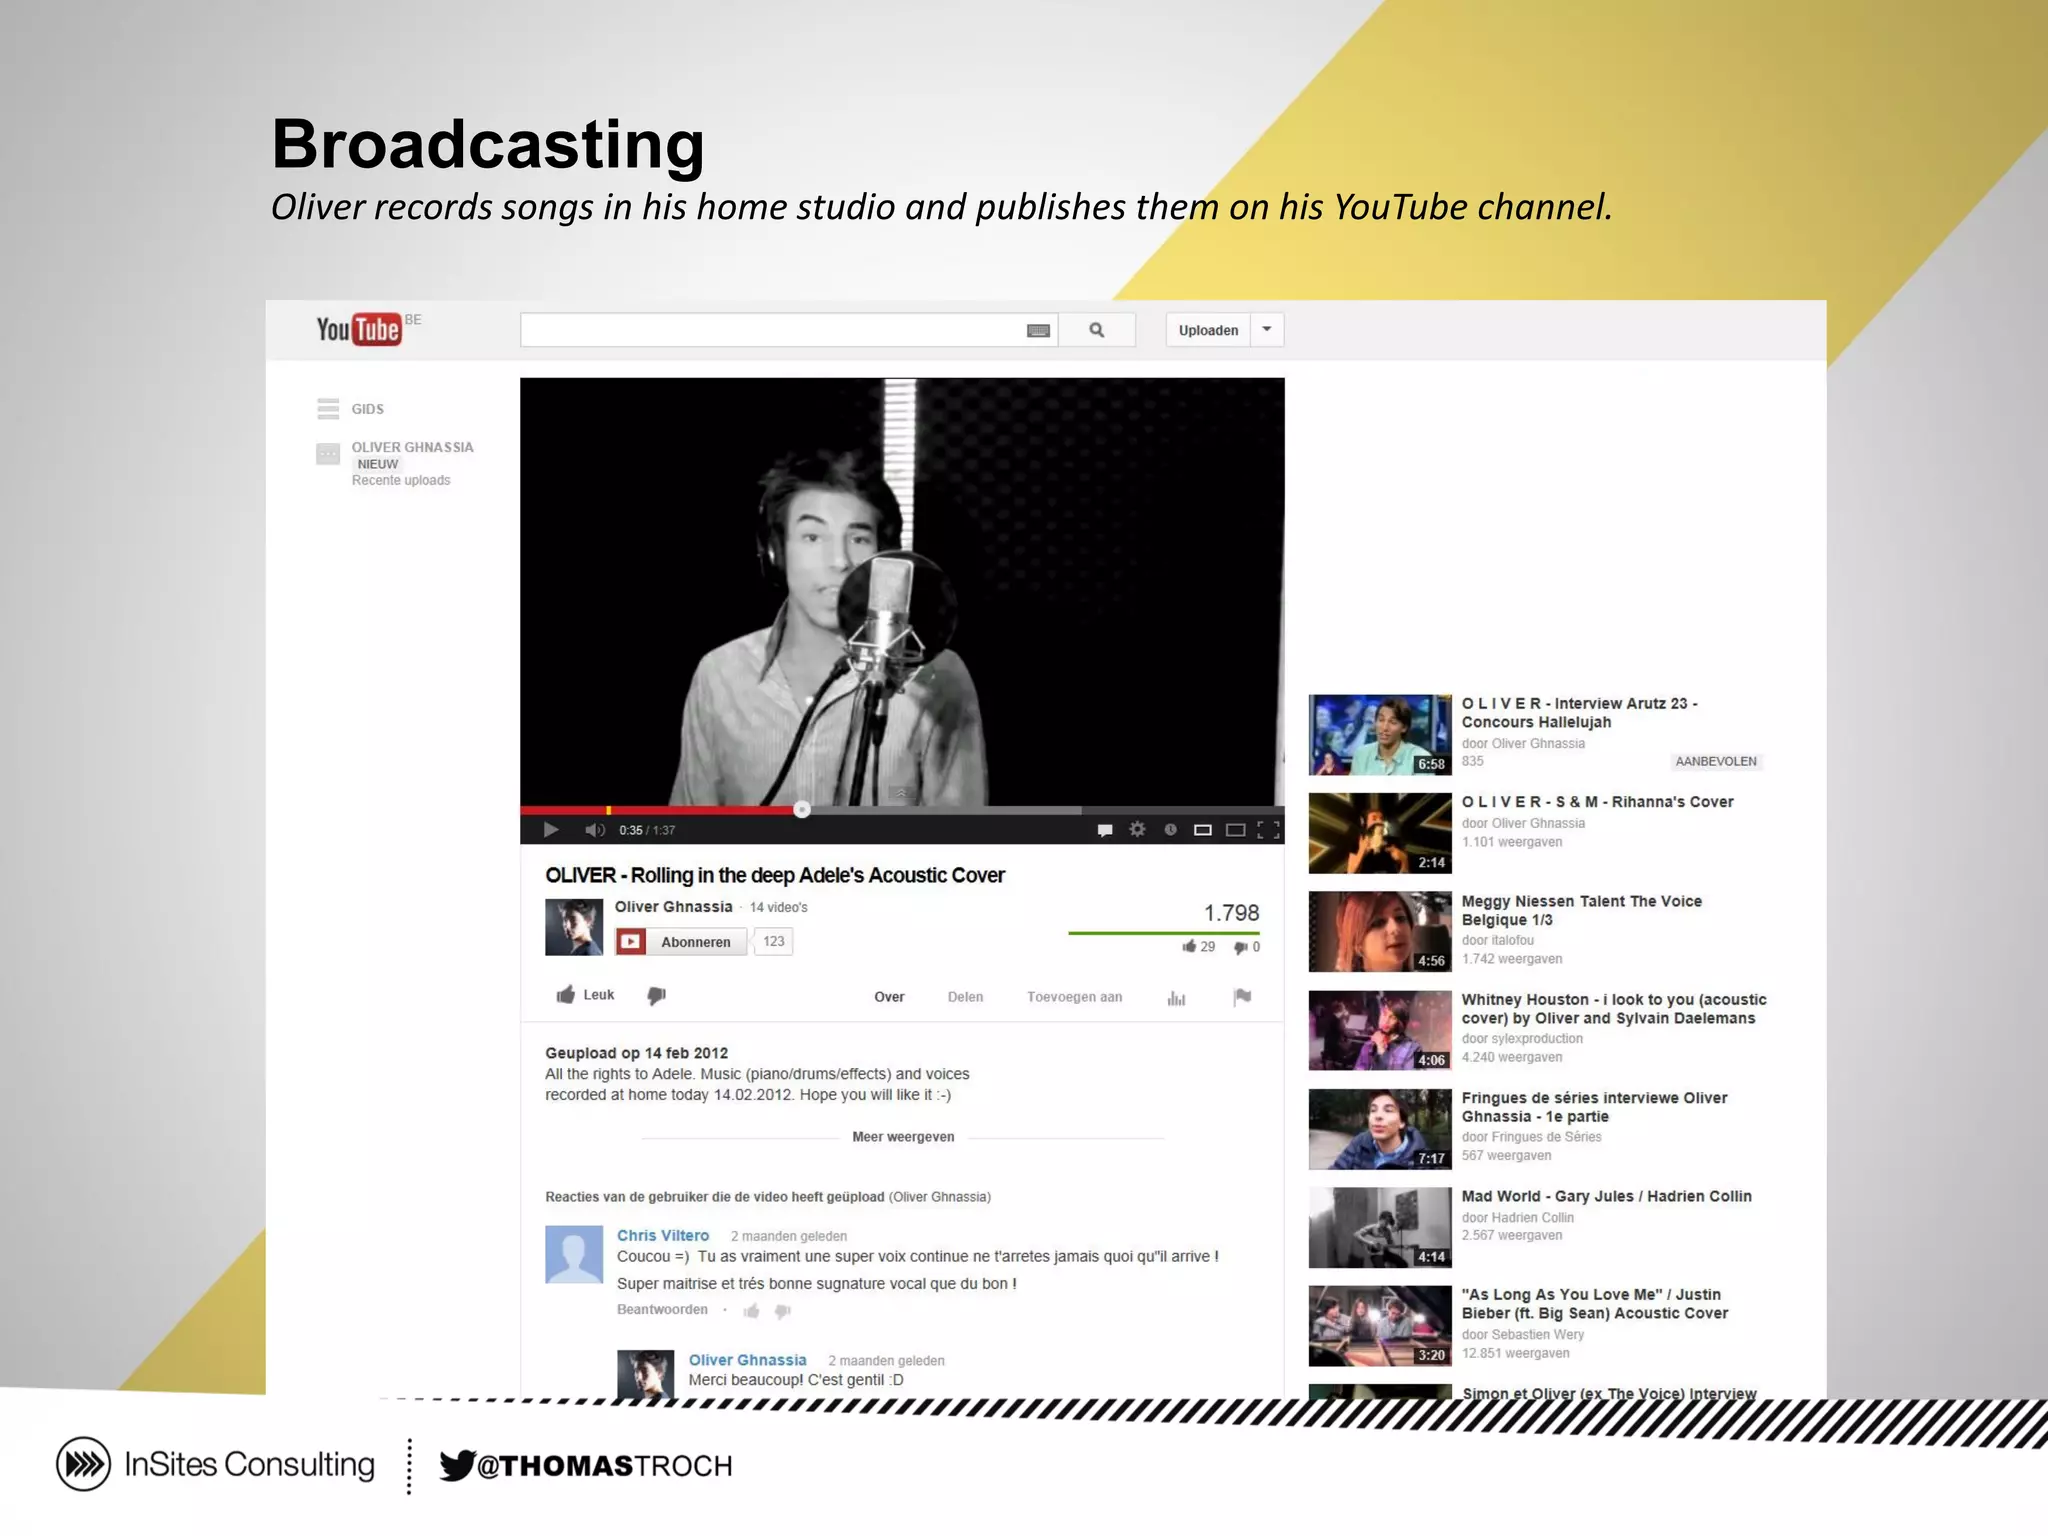Open door sylexproduction uploader link
The image size is (2048, 1536).
1522,1039
